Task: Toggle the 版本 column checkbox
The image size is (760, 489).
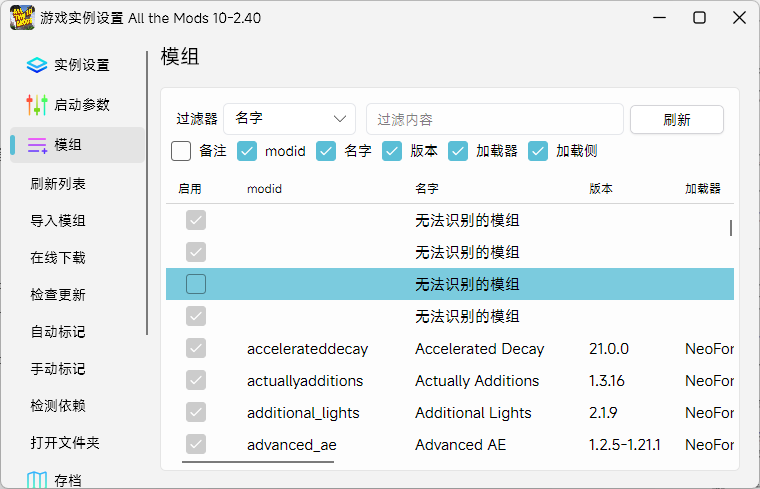Action: point(392,151)
